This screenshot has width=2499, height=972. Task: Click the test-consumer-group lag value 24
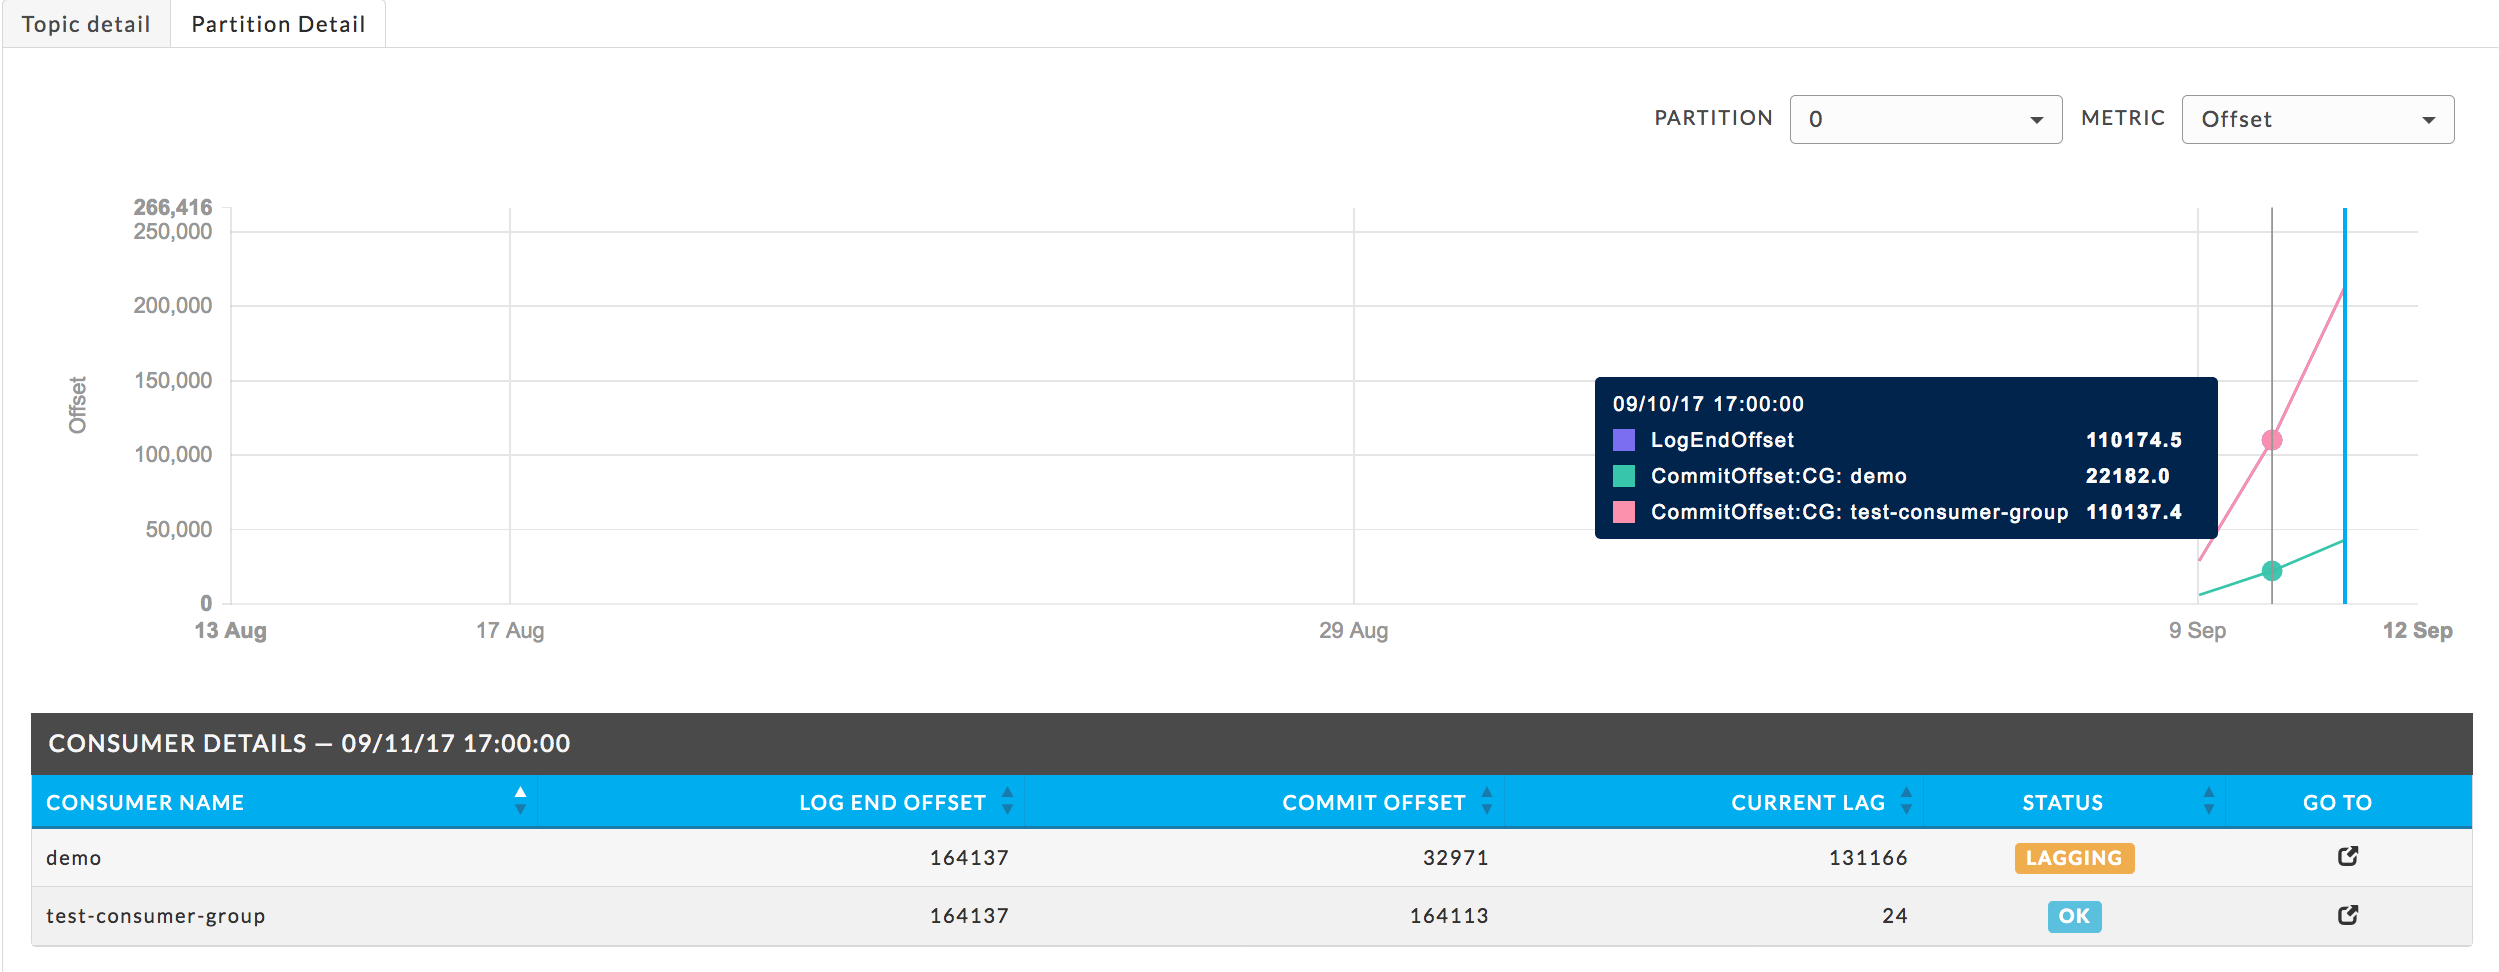coord(1895,916)
